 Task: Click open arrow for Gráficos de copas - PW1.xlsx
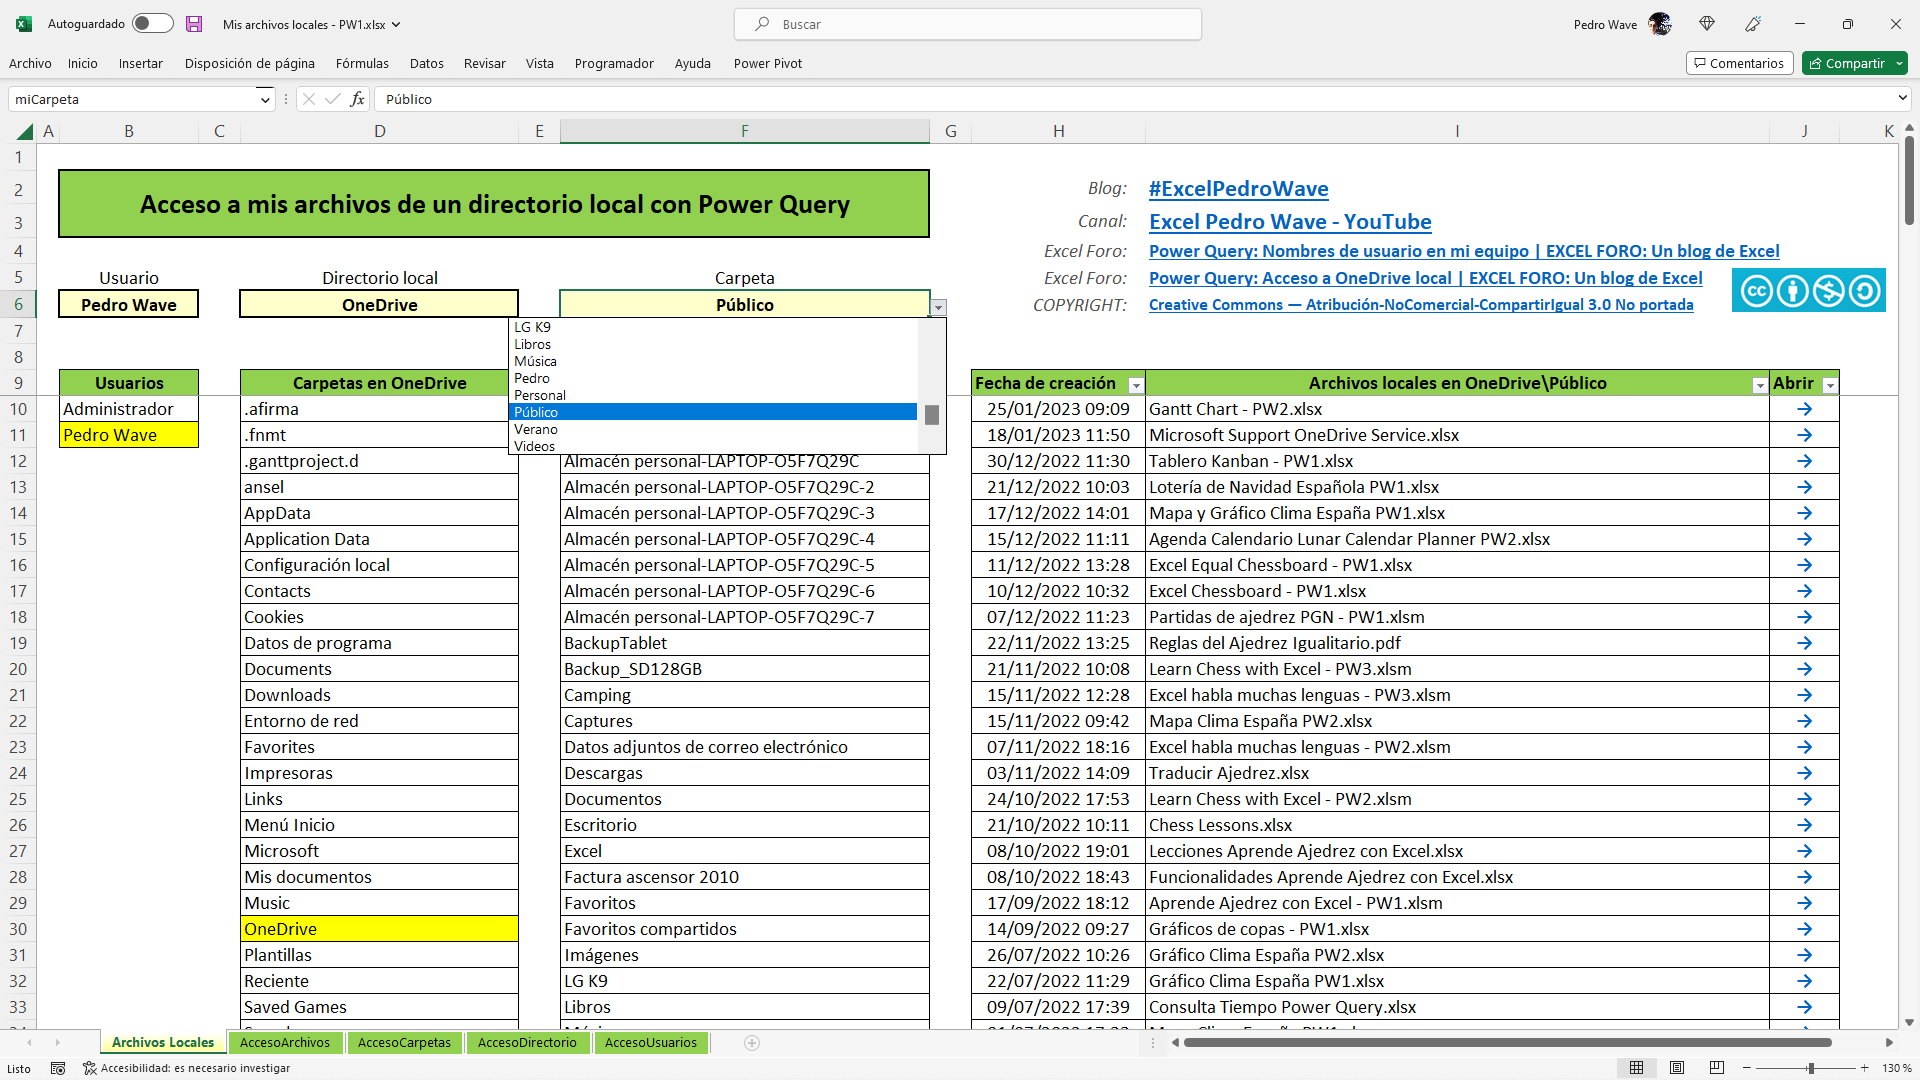point(1804,929)
